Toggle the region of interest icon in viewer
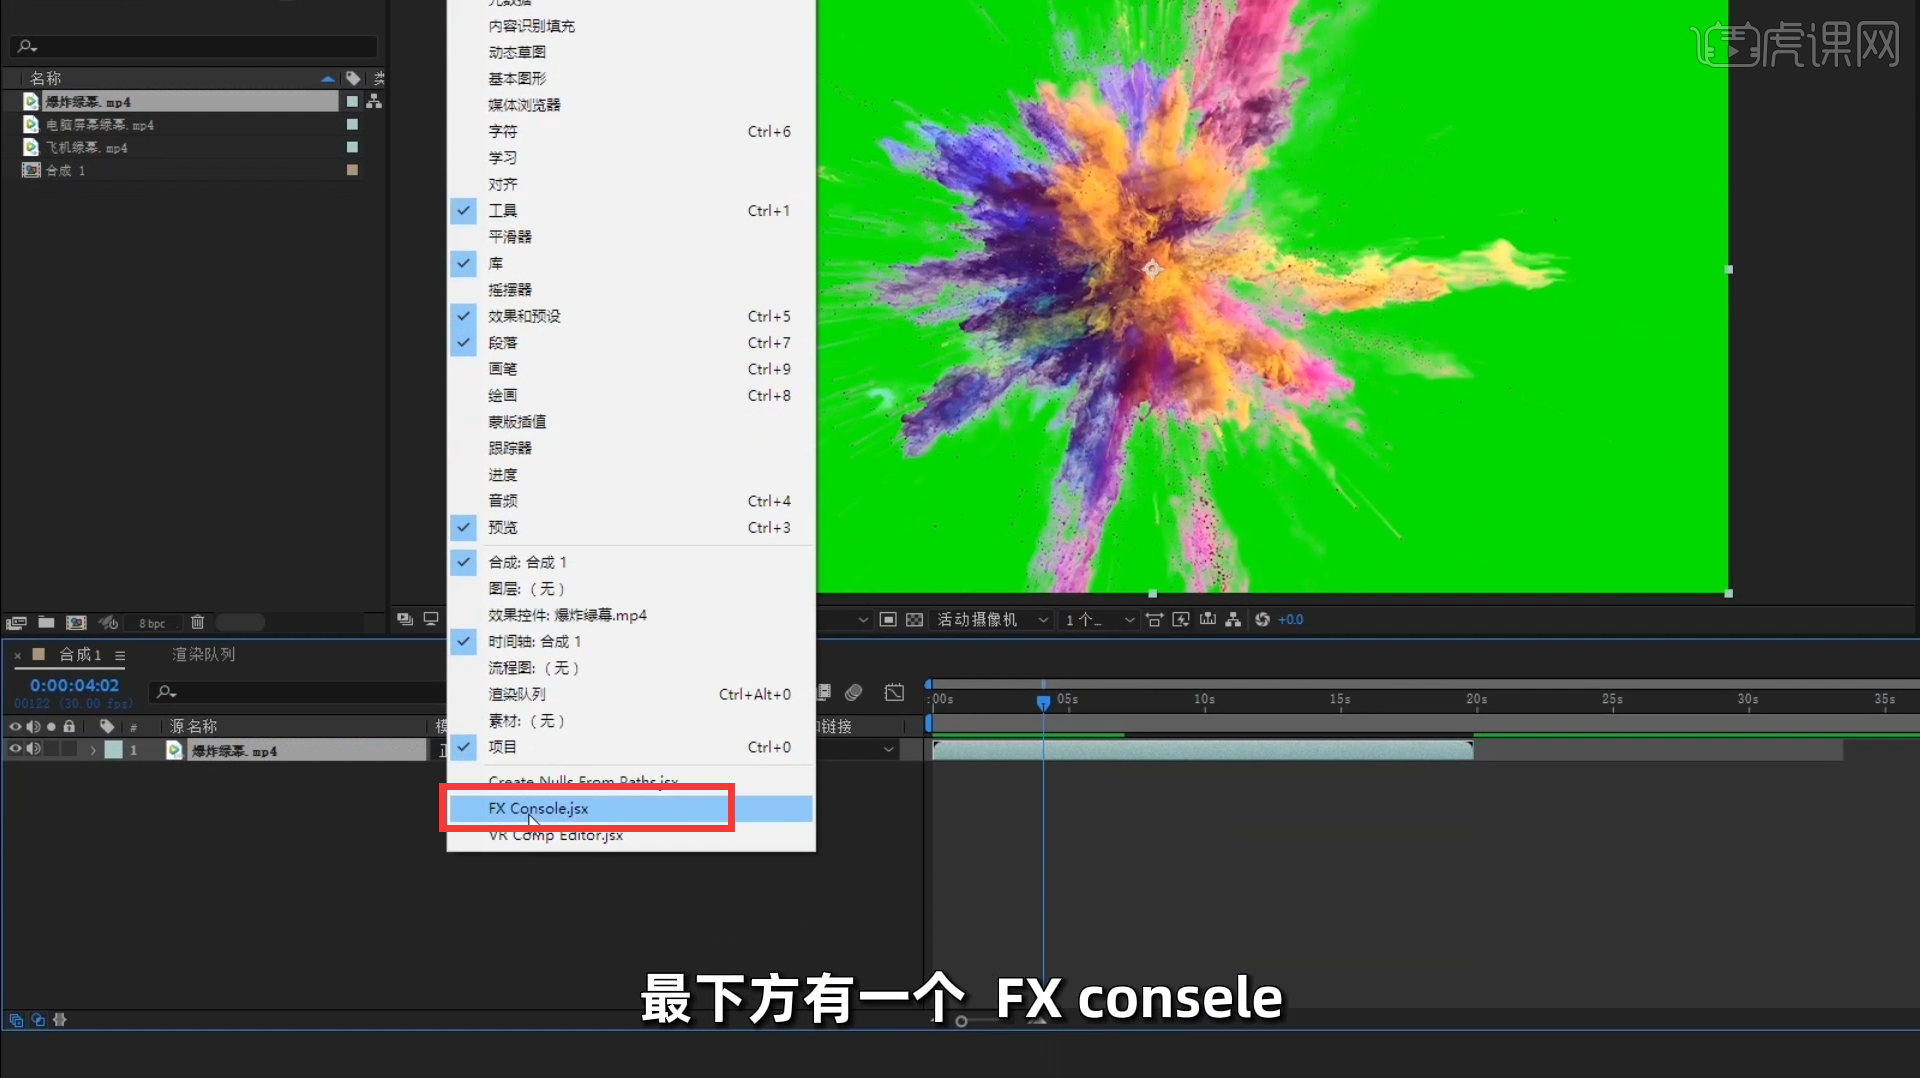The image size is (1920, 1078). [x=888, y=620]
